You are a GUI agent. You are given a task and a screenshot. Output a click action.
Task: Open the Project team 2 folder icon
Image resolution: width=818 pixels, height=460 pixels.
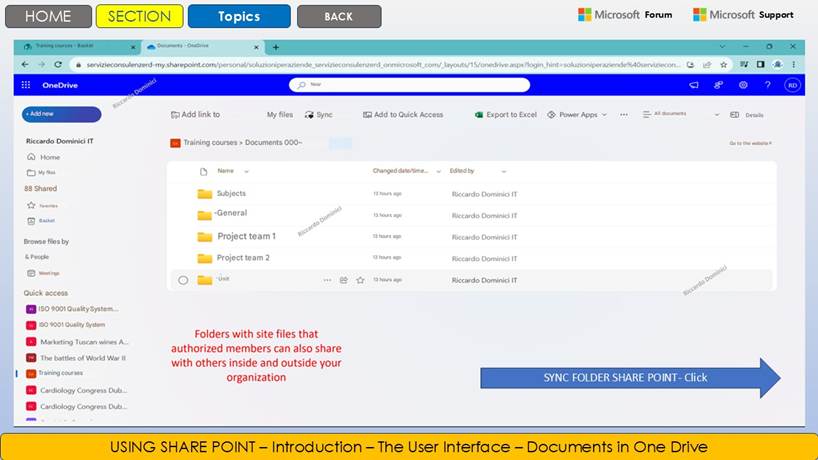pyautogui.click(x=204, y=258)
